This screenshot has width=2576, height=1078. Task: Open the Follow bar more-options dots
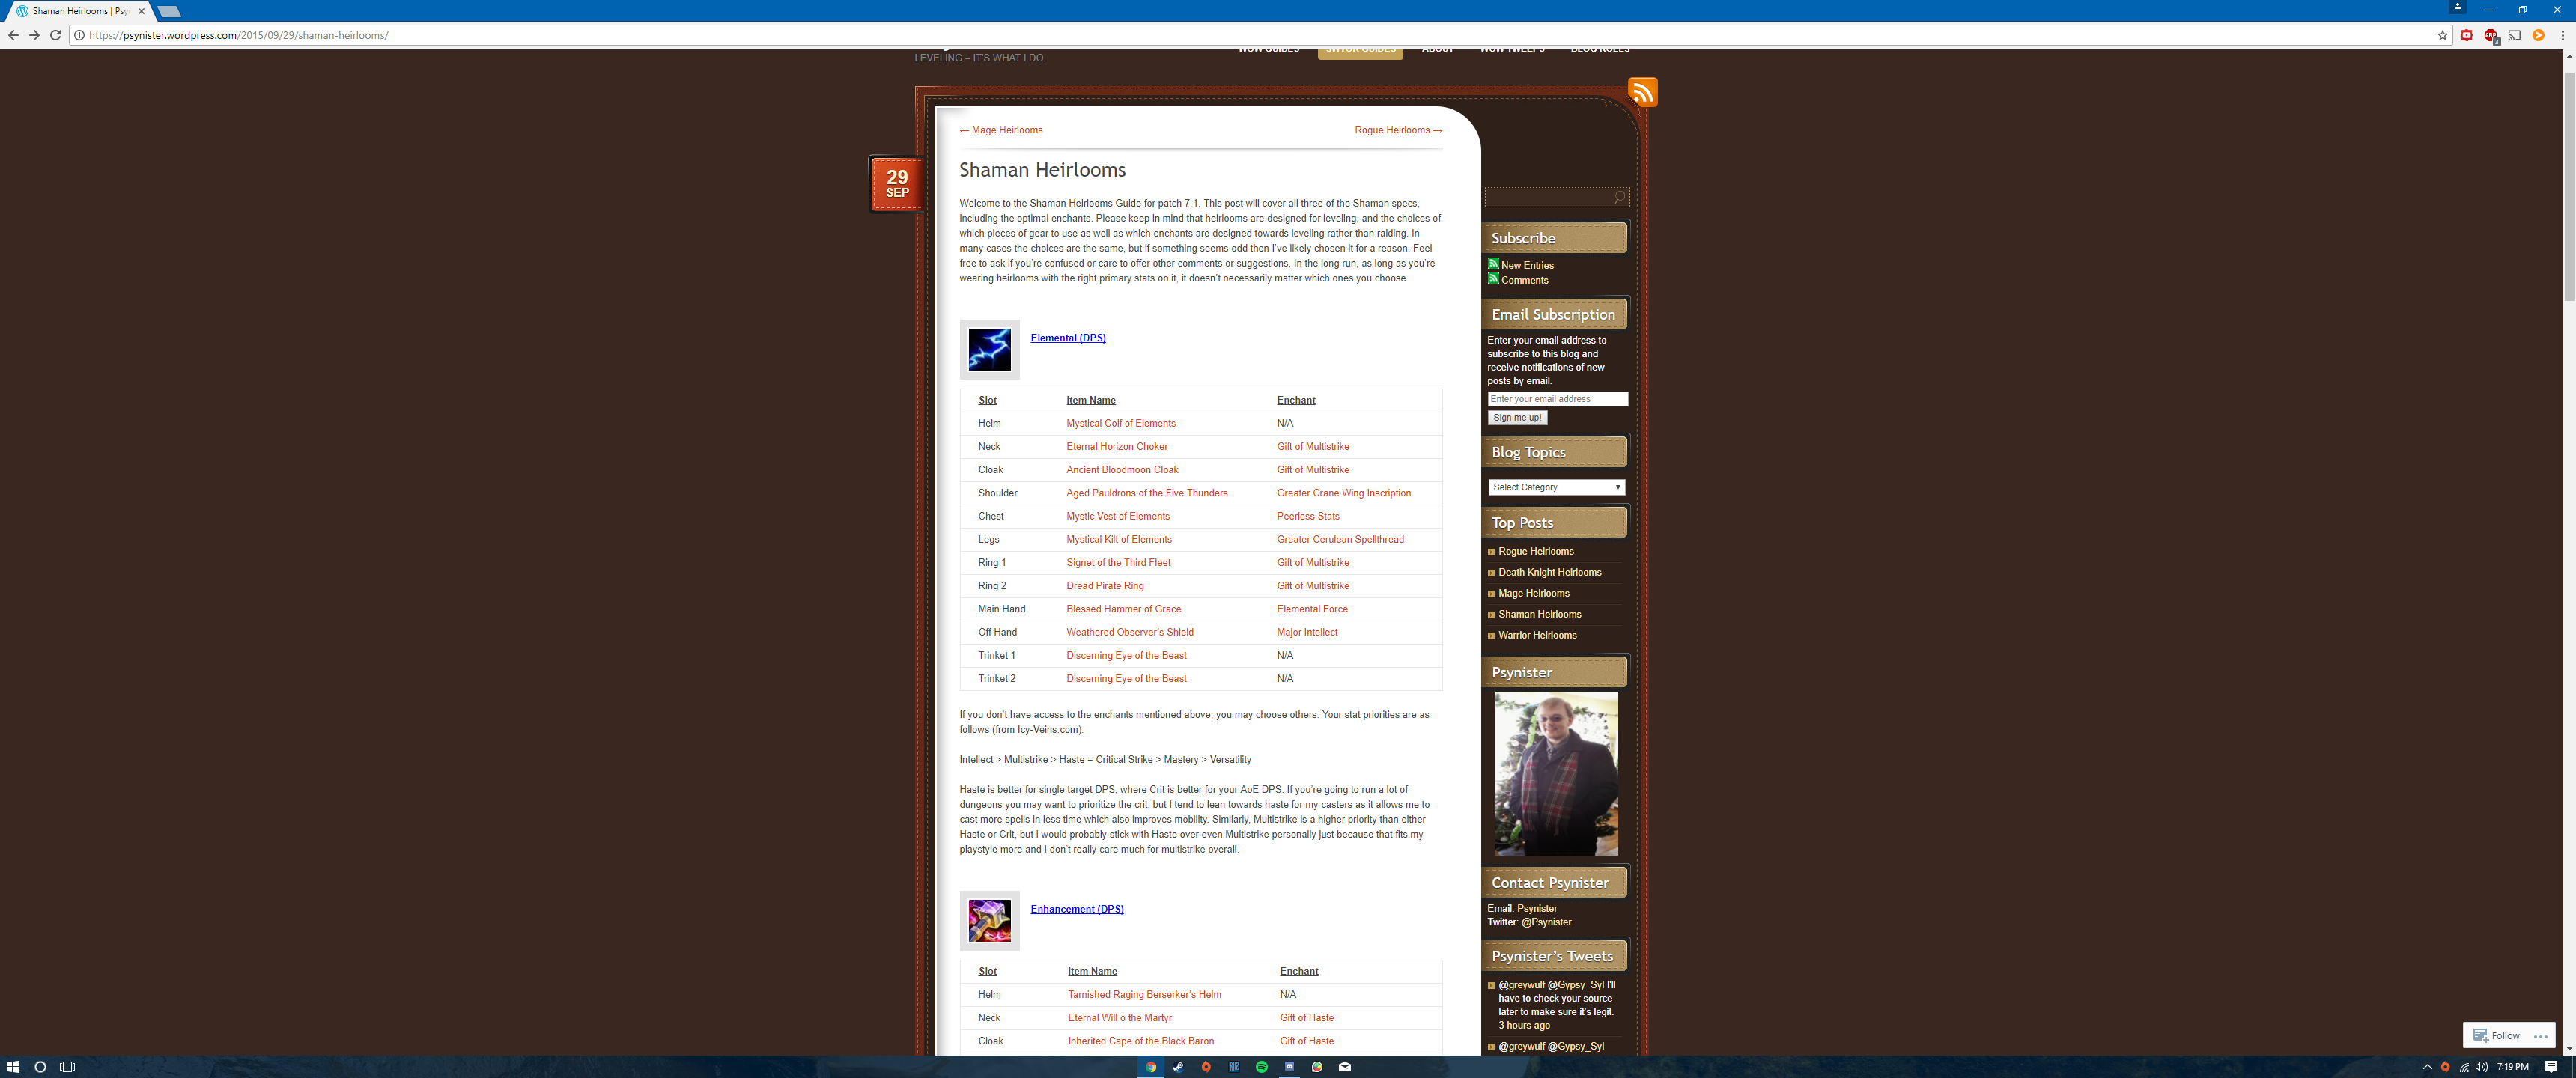click(2541, 1036)
